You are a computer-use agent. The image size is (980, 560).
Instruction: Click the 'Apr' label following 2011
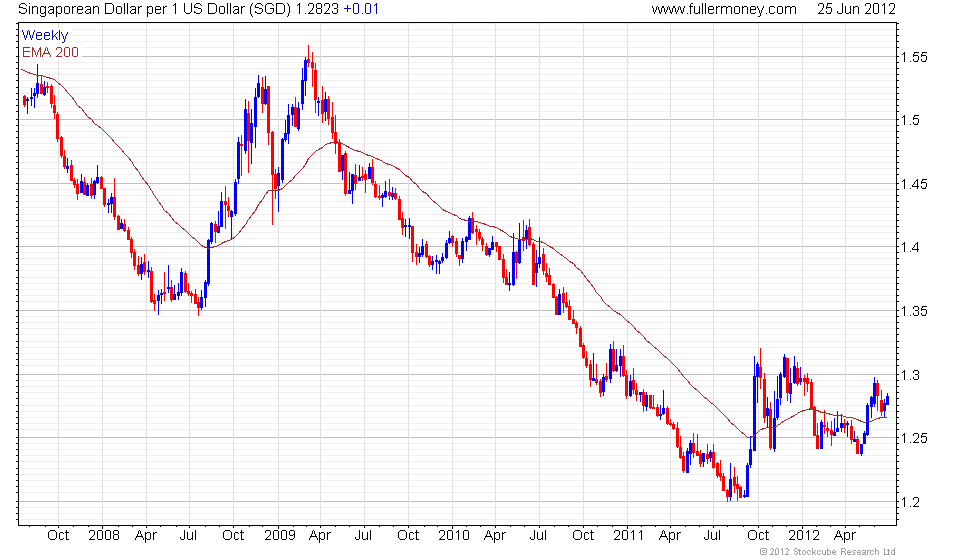click(x=670, y=536)
